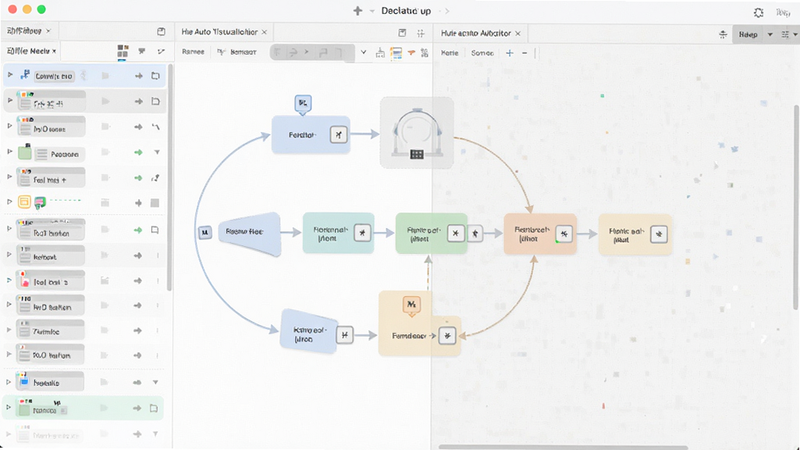This screenshot has width=800, height=450.
Task: Click the orange funnel icon in diagram toolbar
Action: click(x=411, y=53)
